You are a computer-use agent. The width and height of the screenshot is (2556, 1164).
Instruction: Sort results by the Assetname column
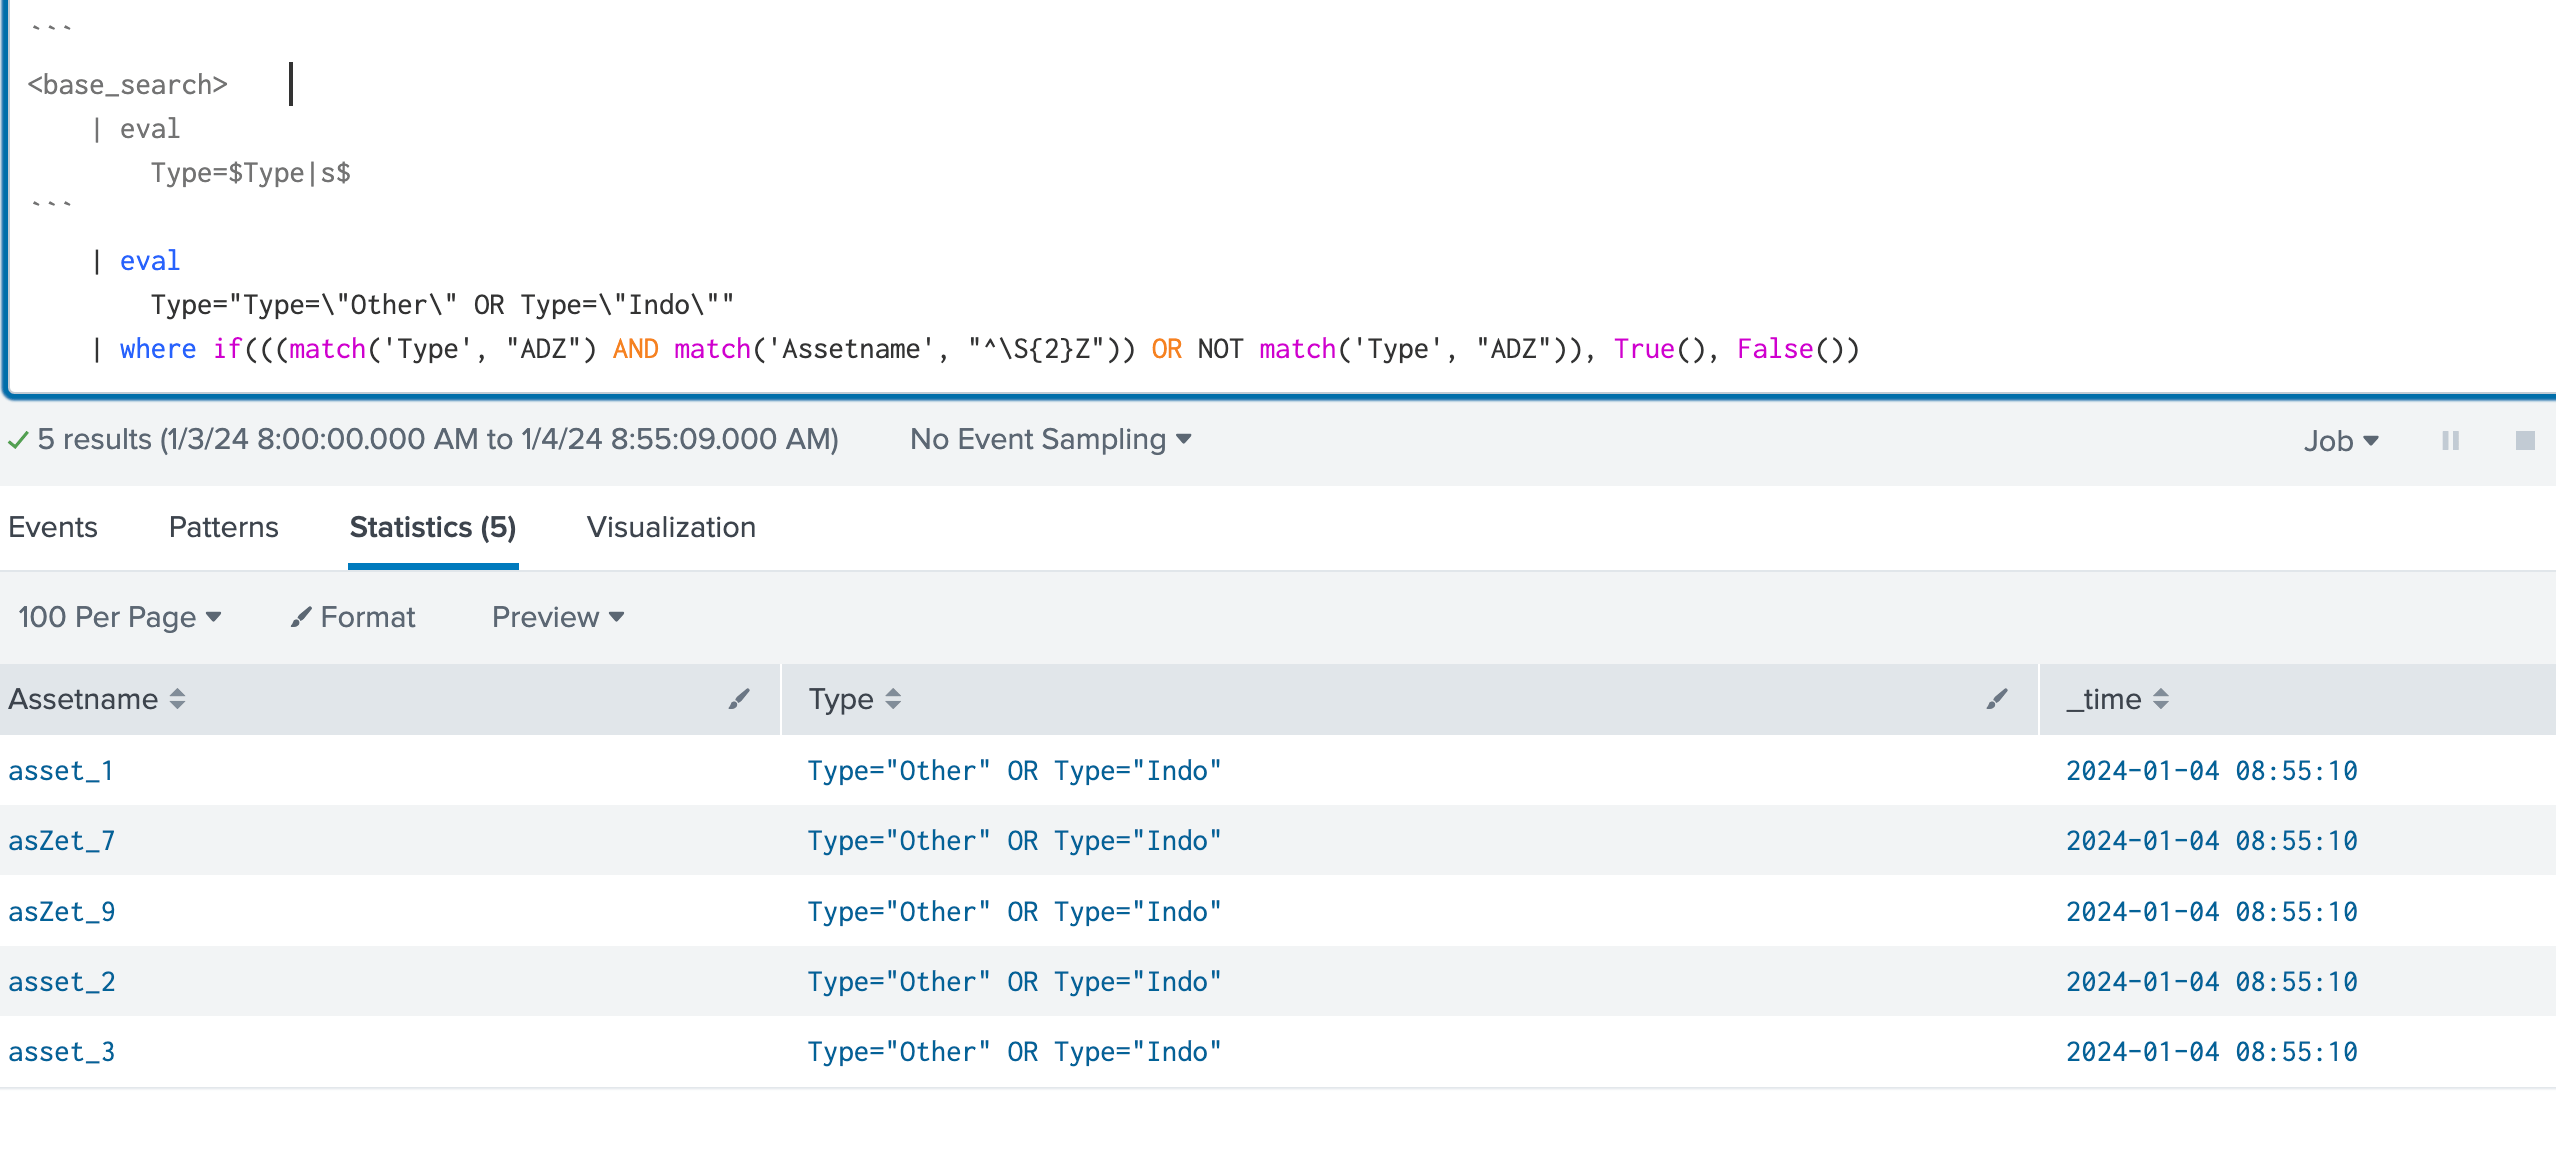(x=176, y=700)
